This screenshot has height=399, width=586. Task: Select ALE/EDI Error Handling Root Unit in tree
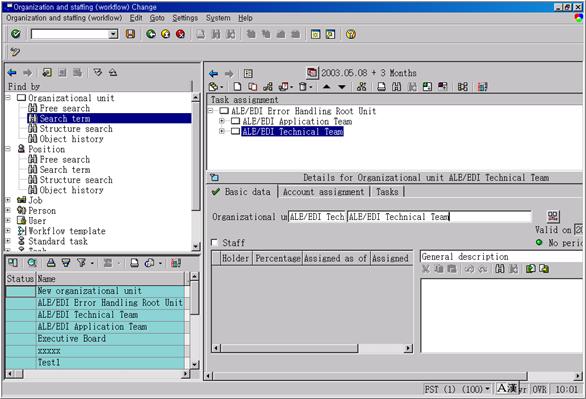pyautogui.click(x=303, y=111)
